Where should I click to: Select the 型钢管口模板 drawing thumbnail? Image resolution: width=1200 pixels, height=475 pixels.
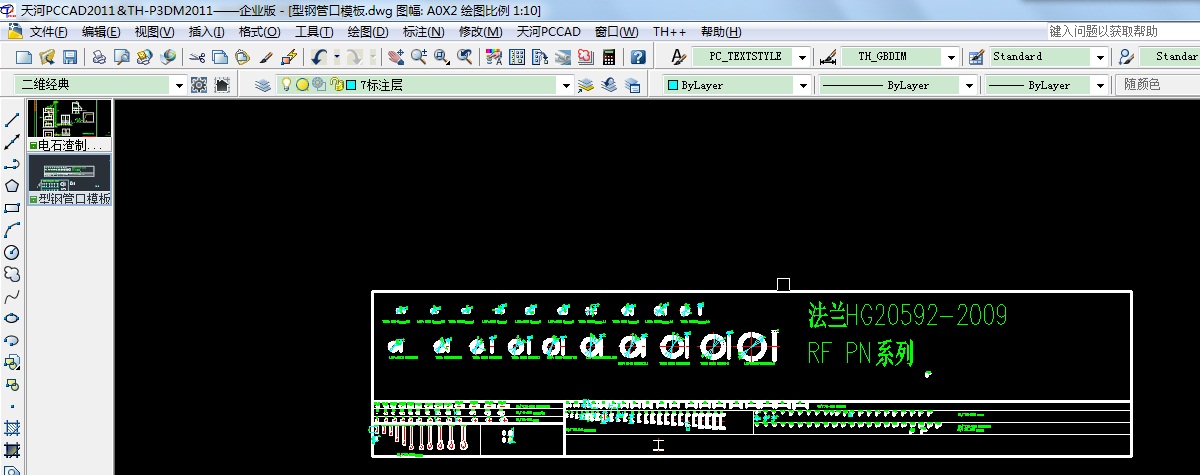tap(69, 180)
